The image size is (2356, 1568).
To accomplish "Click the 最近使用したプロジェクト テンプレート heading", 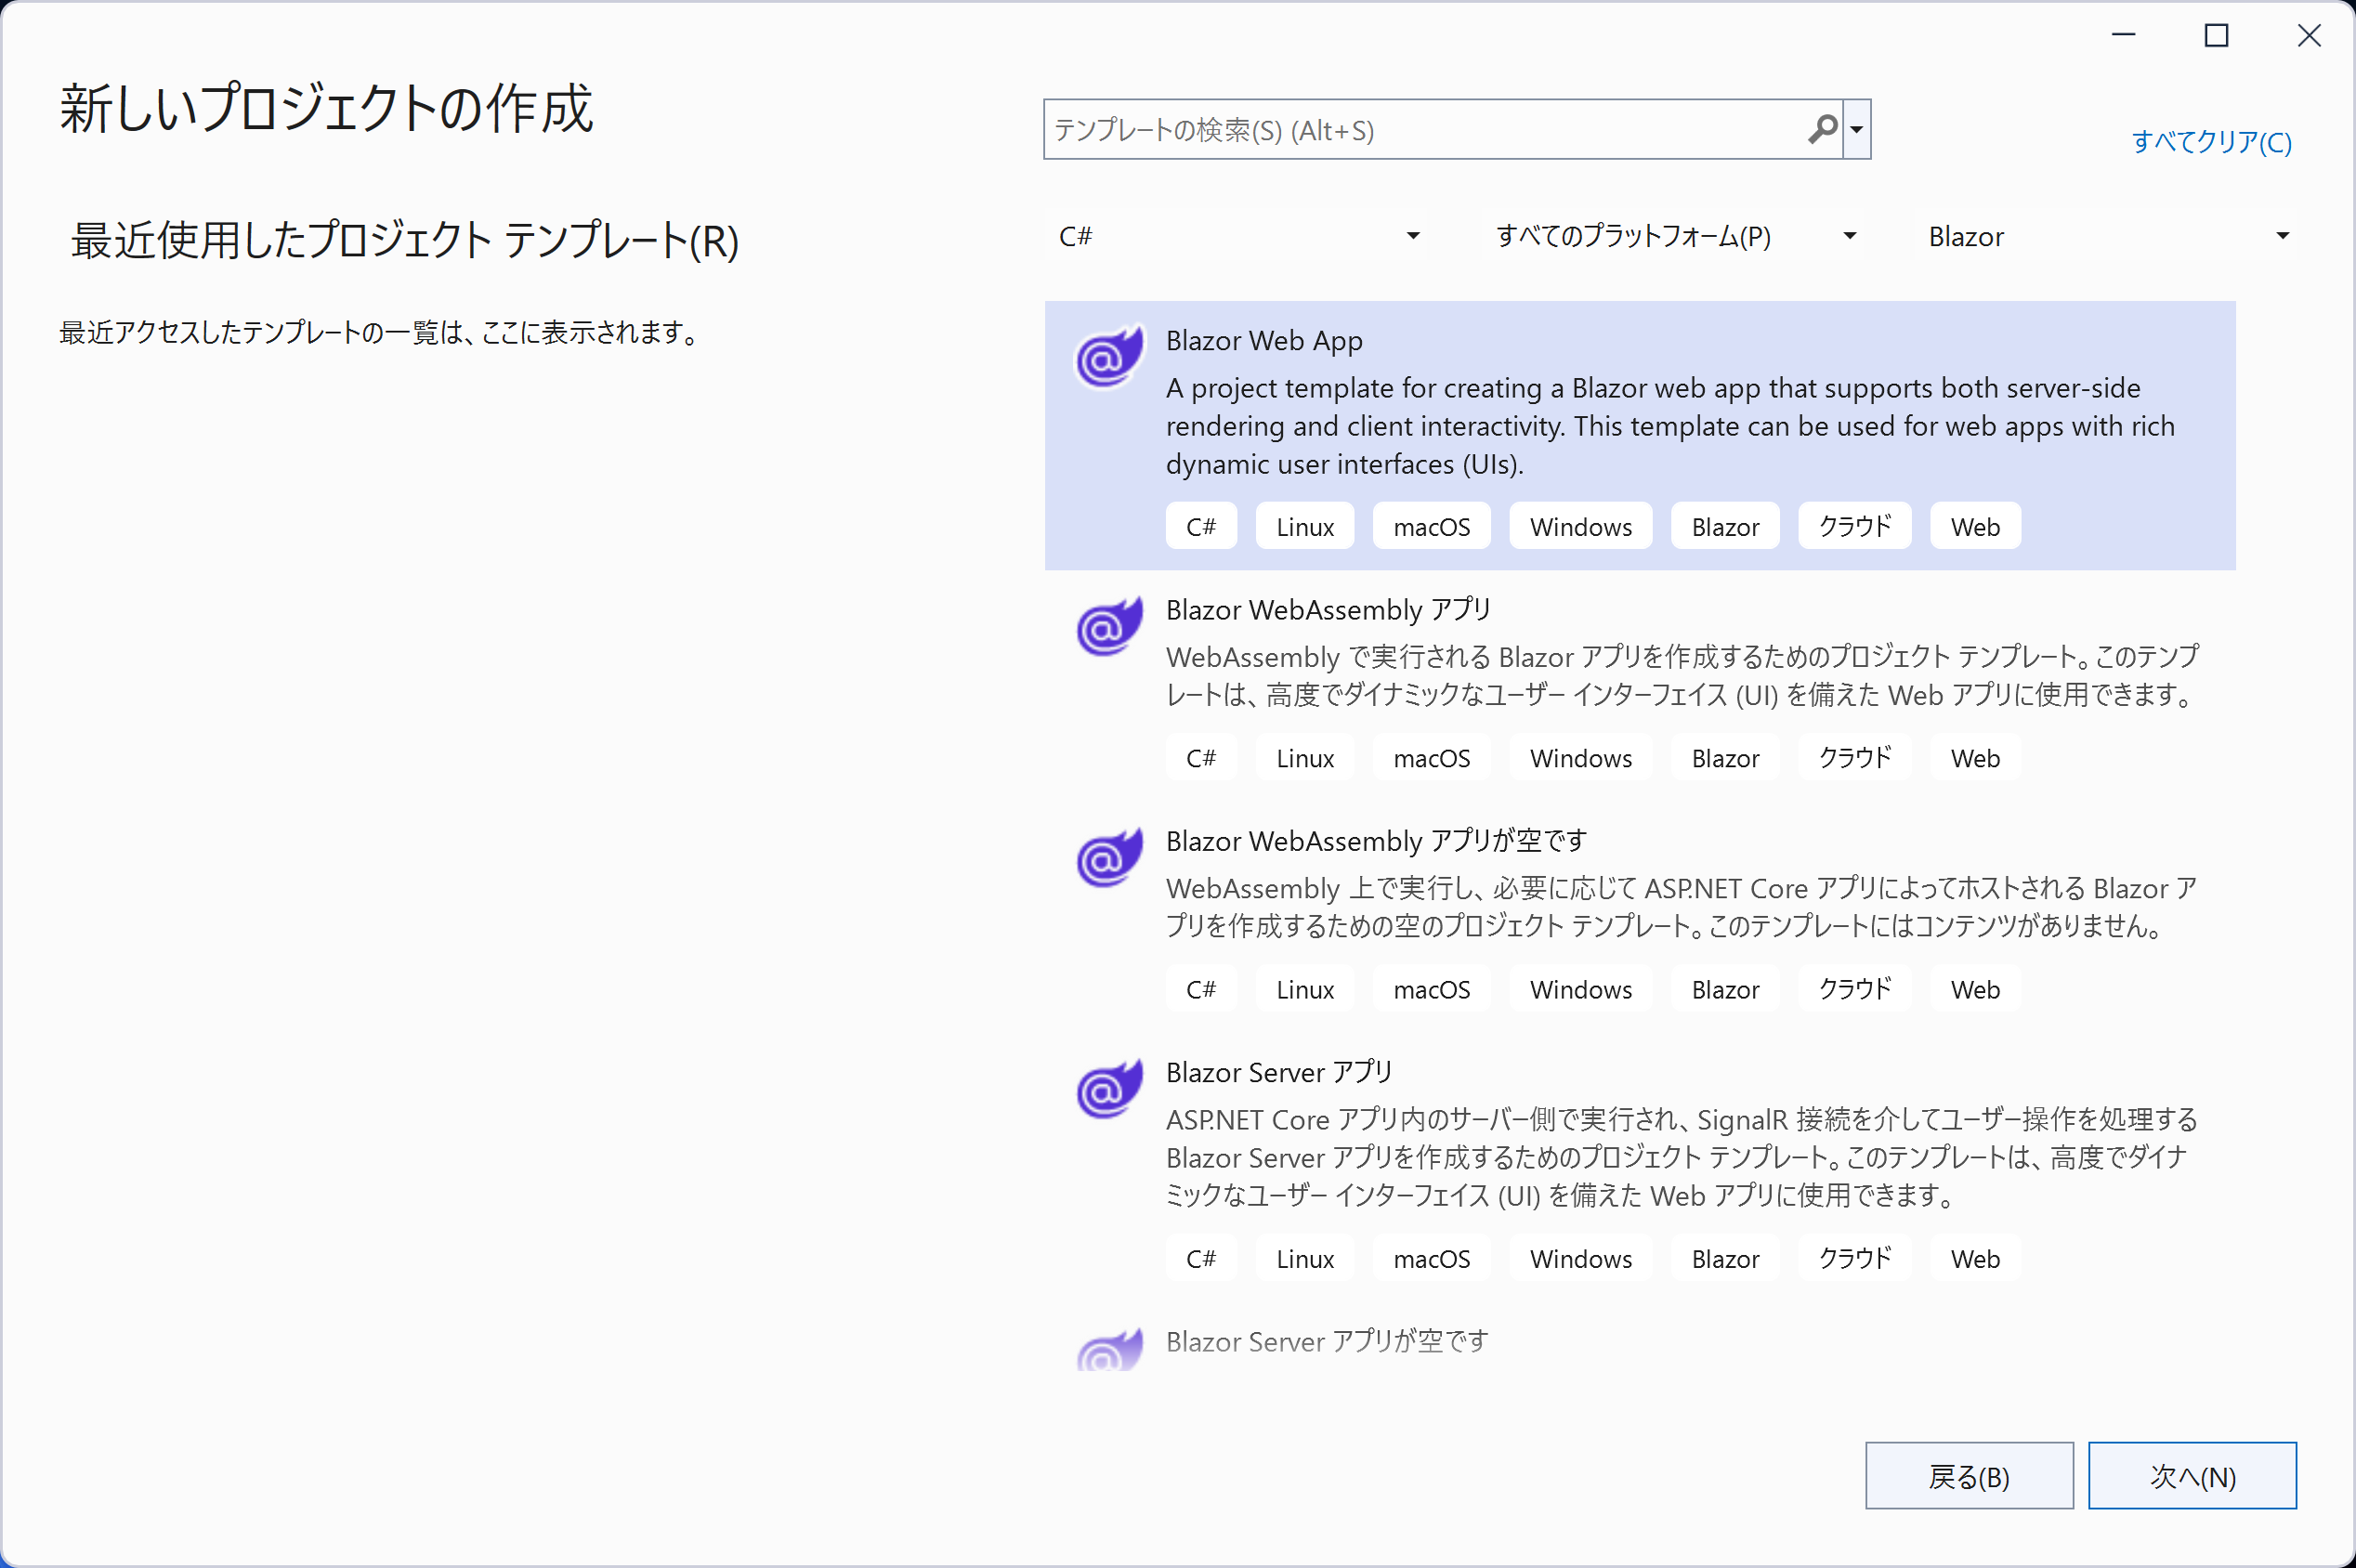I will coord(405,240).
